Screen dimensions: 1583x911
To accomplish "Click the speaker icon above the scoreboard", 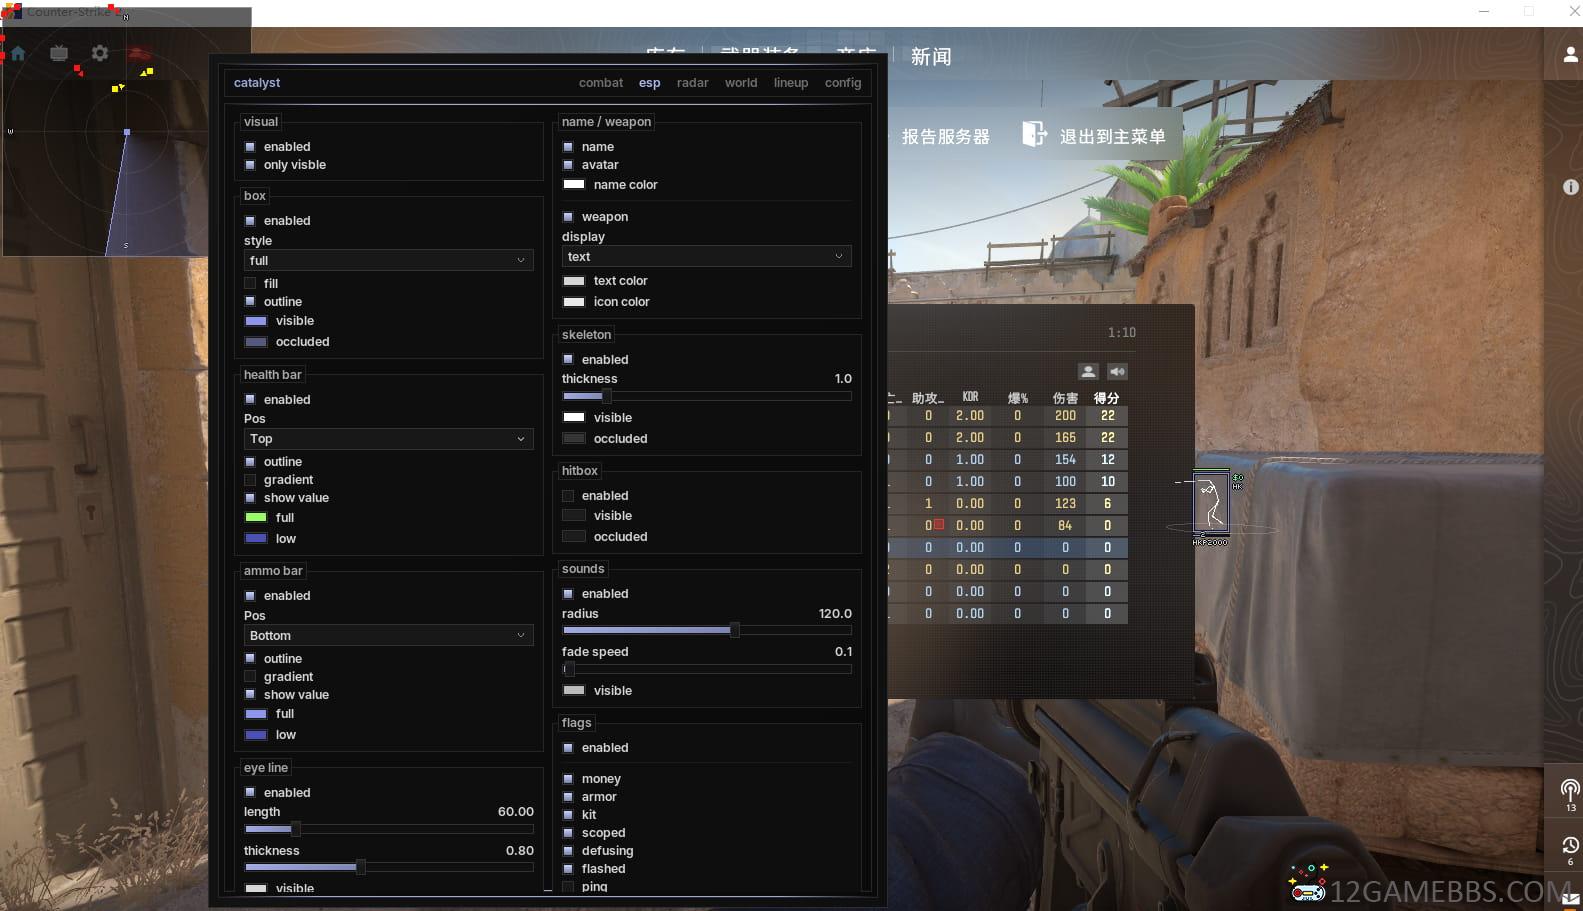I will (1117, 372).
